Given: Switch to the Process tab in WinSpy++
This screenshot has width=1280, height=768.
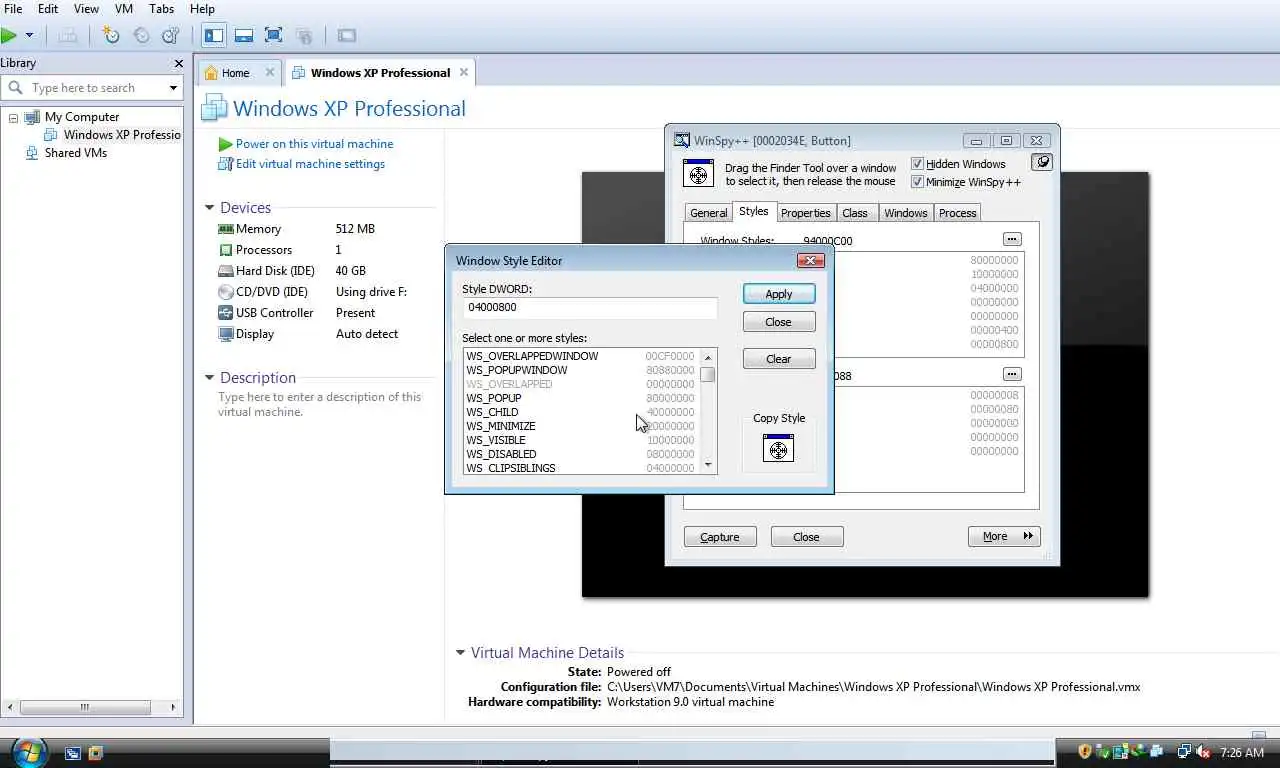Looking at the screenshot, I should [x=957, y=213].
